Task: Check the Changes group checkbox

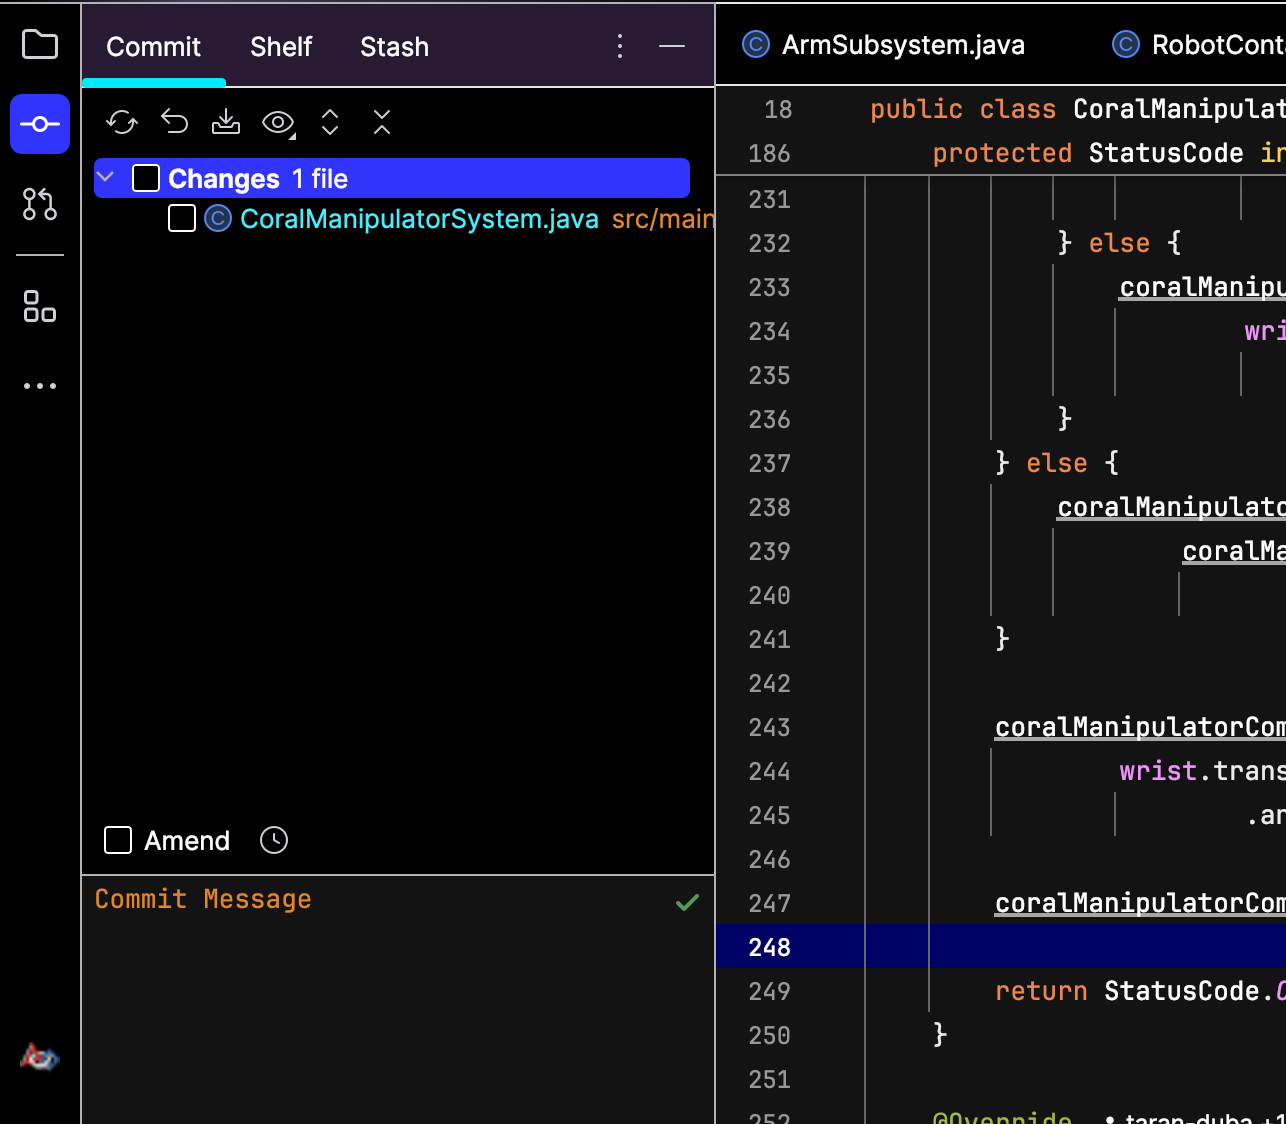Action: tap(146, 178)
